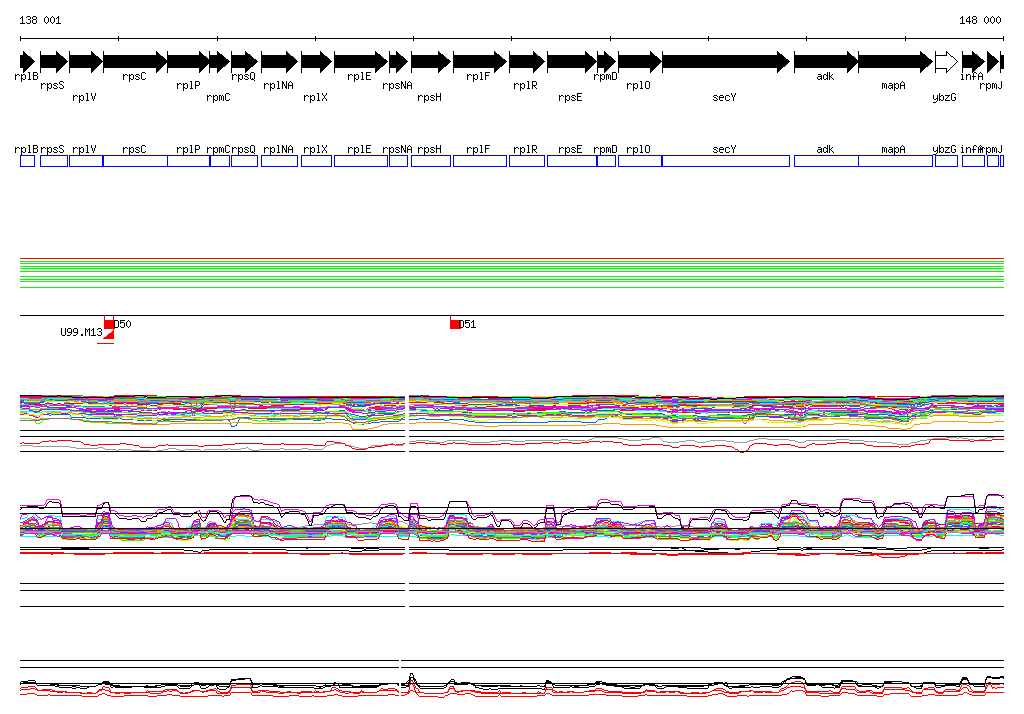Select the black rpsC gene arrow
Image resolution: width=1024 pixels, height=714 pixels.
point(135,62)
